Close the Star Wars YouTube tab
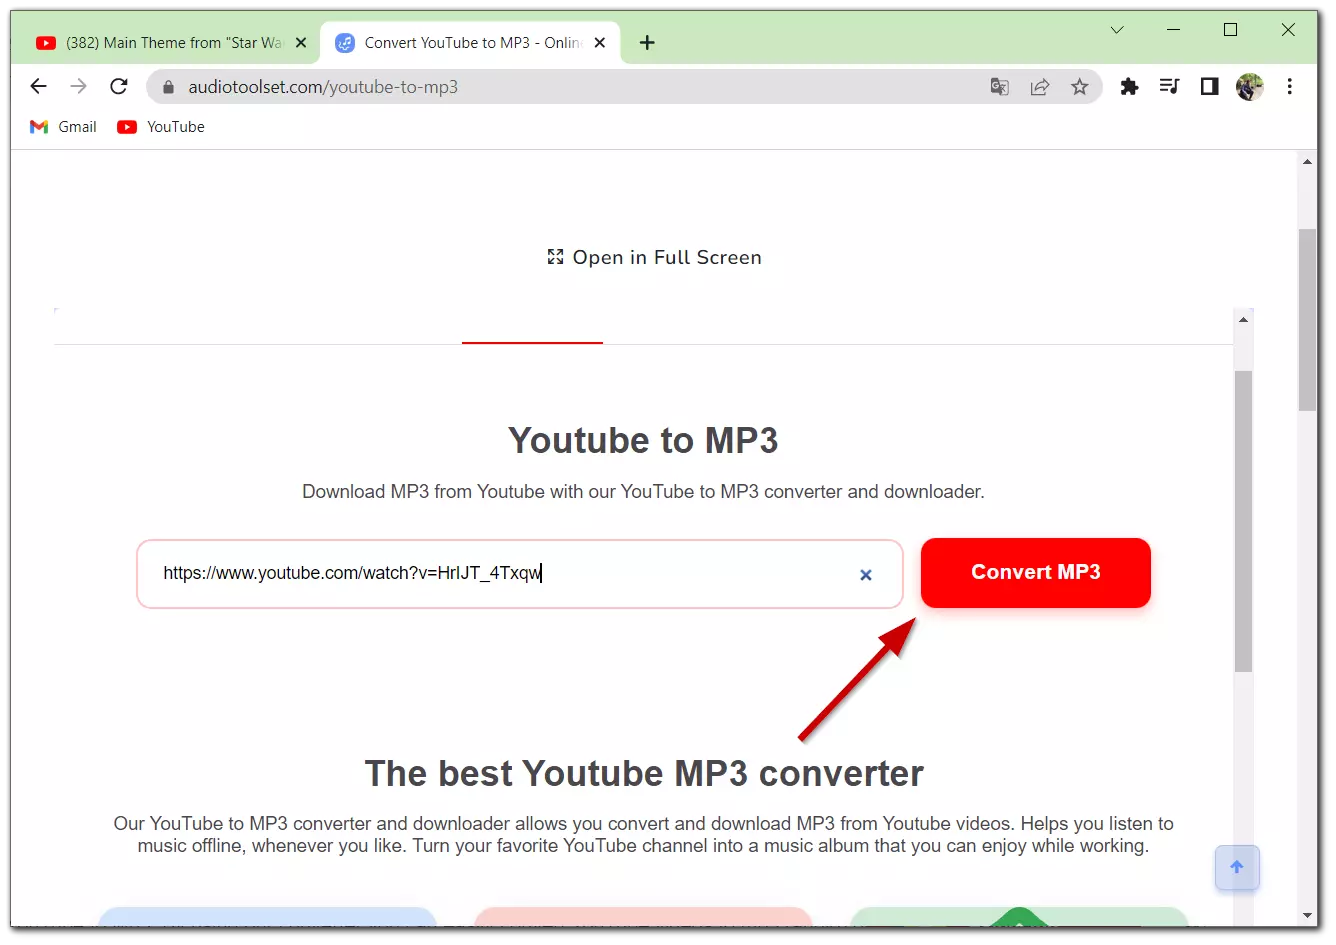 pos(301,43)
